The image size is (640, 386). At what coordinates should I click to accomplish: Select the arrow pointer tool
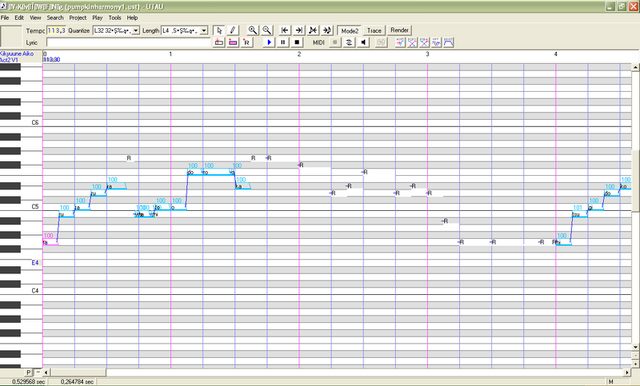(x=219, y=30)
